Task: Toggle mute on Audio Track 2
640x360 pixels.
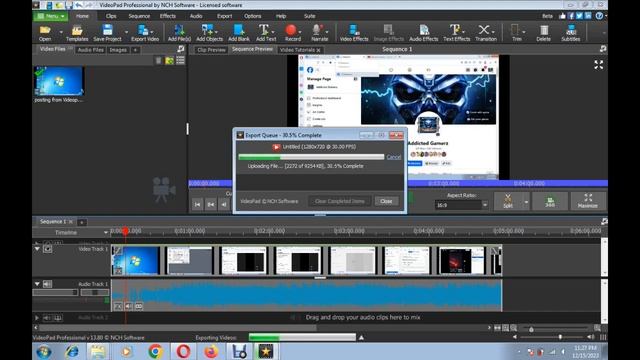Action: [47, 317]
